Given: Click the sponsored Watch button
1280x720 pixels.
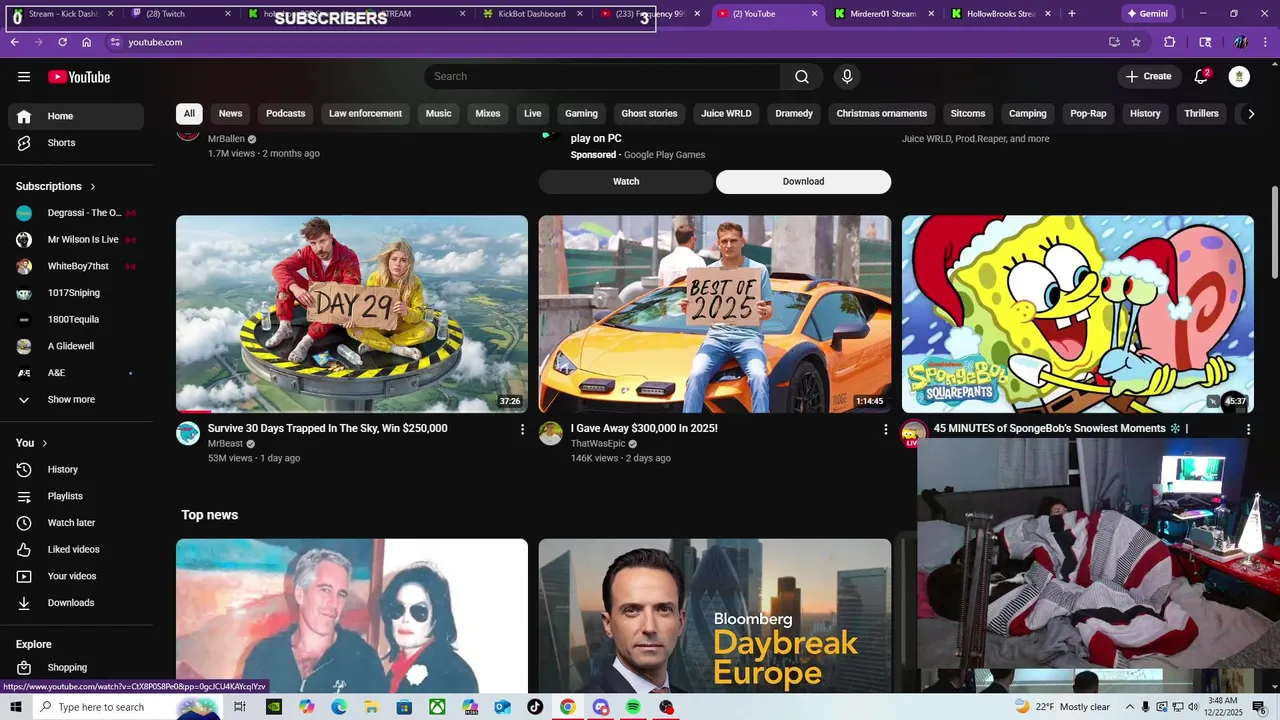Looking at the screenshot, I should coord(626,182).
